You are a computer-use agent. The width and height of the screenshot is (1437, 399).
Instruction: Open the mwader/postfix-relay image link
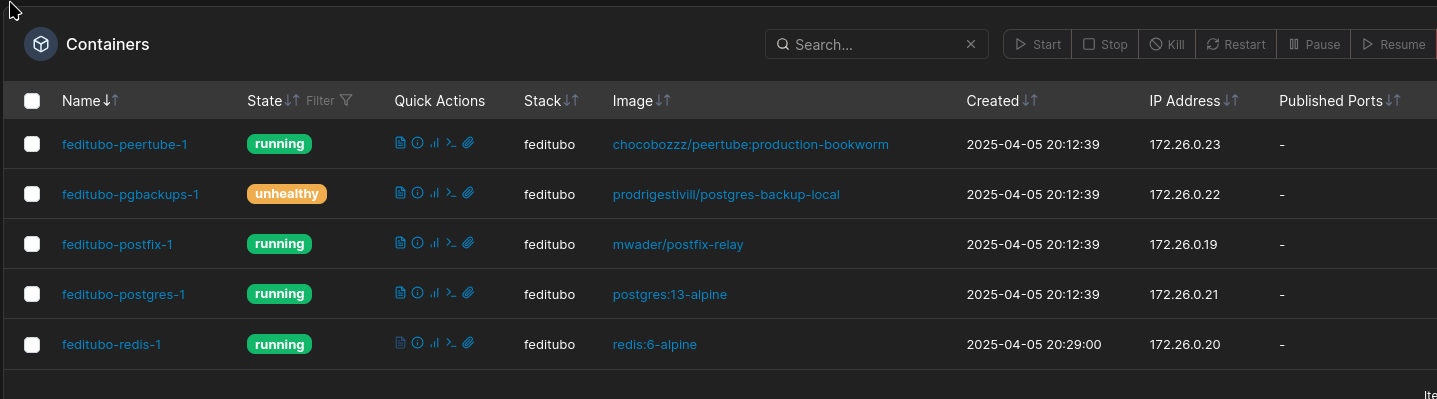(x=678, y=244)
